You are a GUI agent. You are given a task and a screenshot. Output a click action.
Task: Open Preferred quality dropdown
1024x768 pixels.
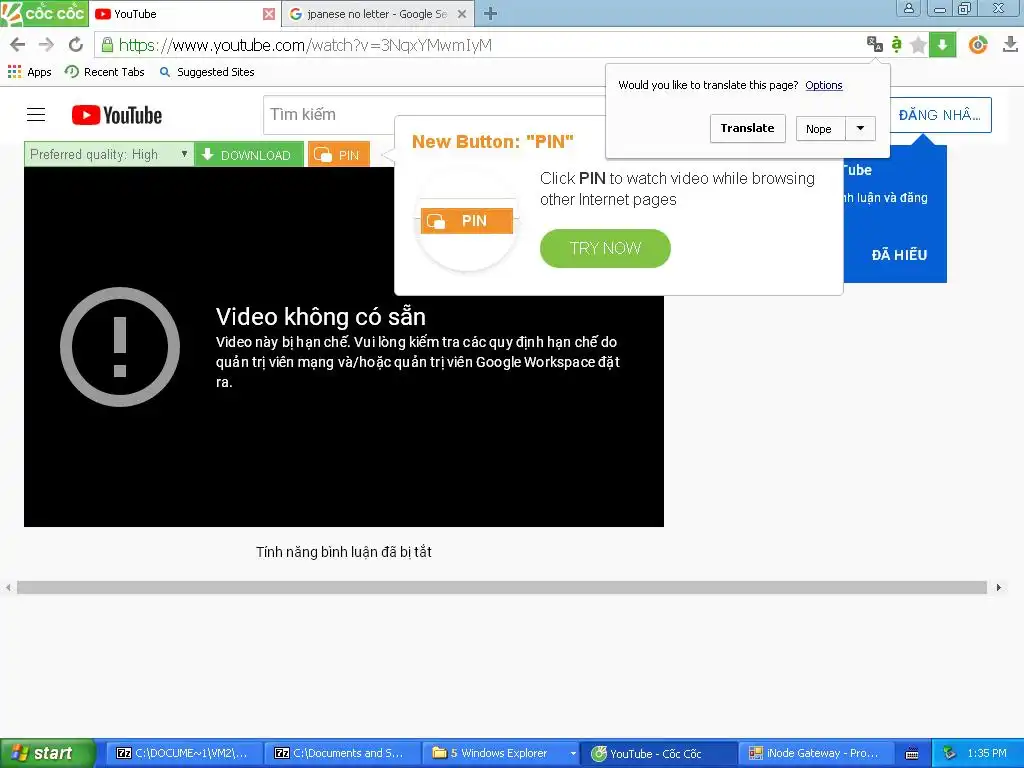click(109, 154)
